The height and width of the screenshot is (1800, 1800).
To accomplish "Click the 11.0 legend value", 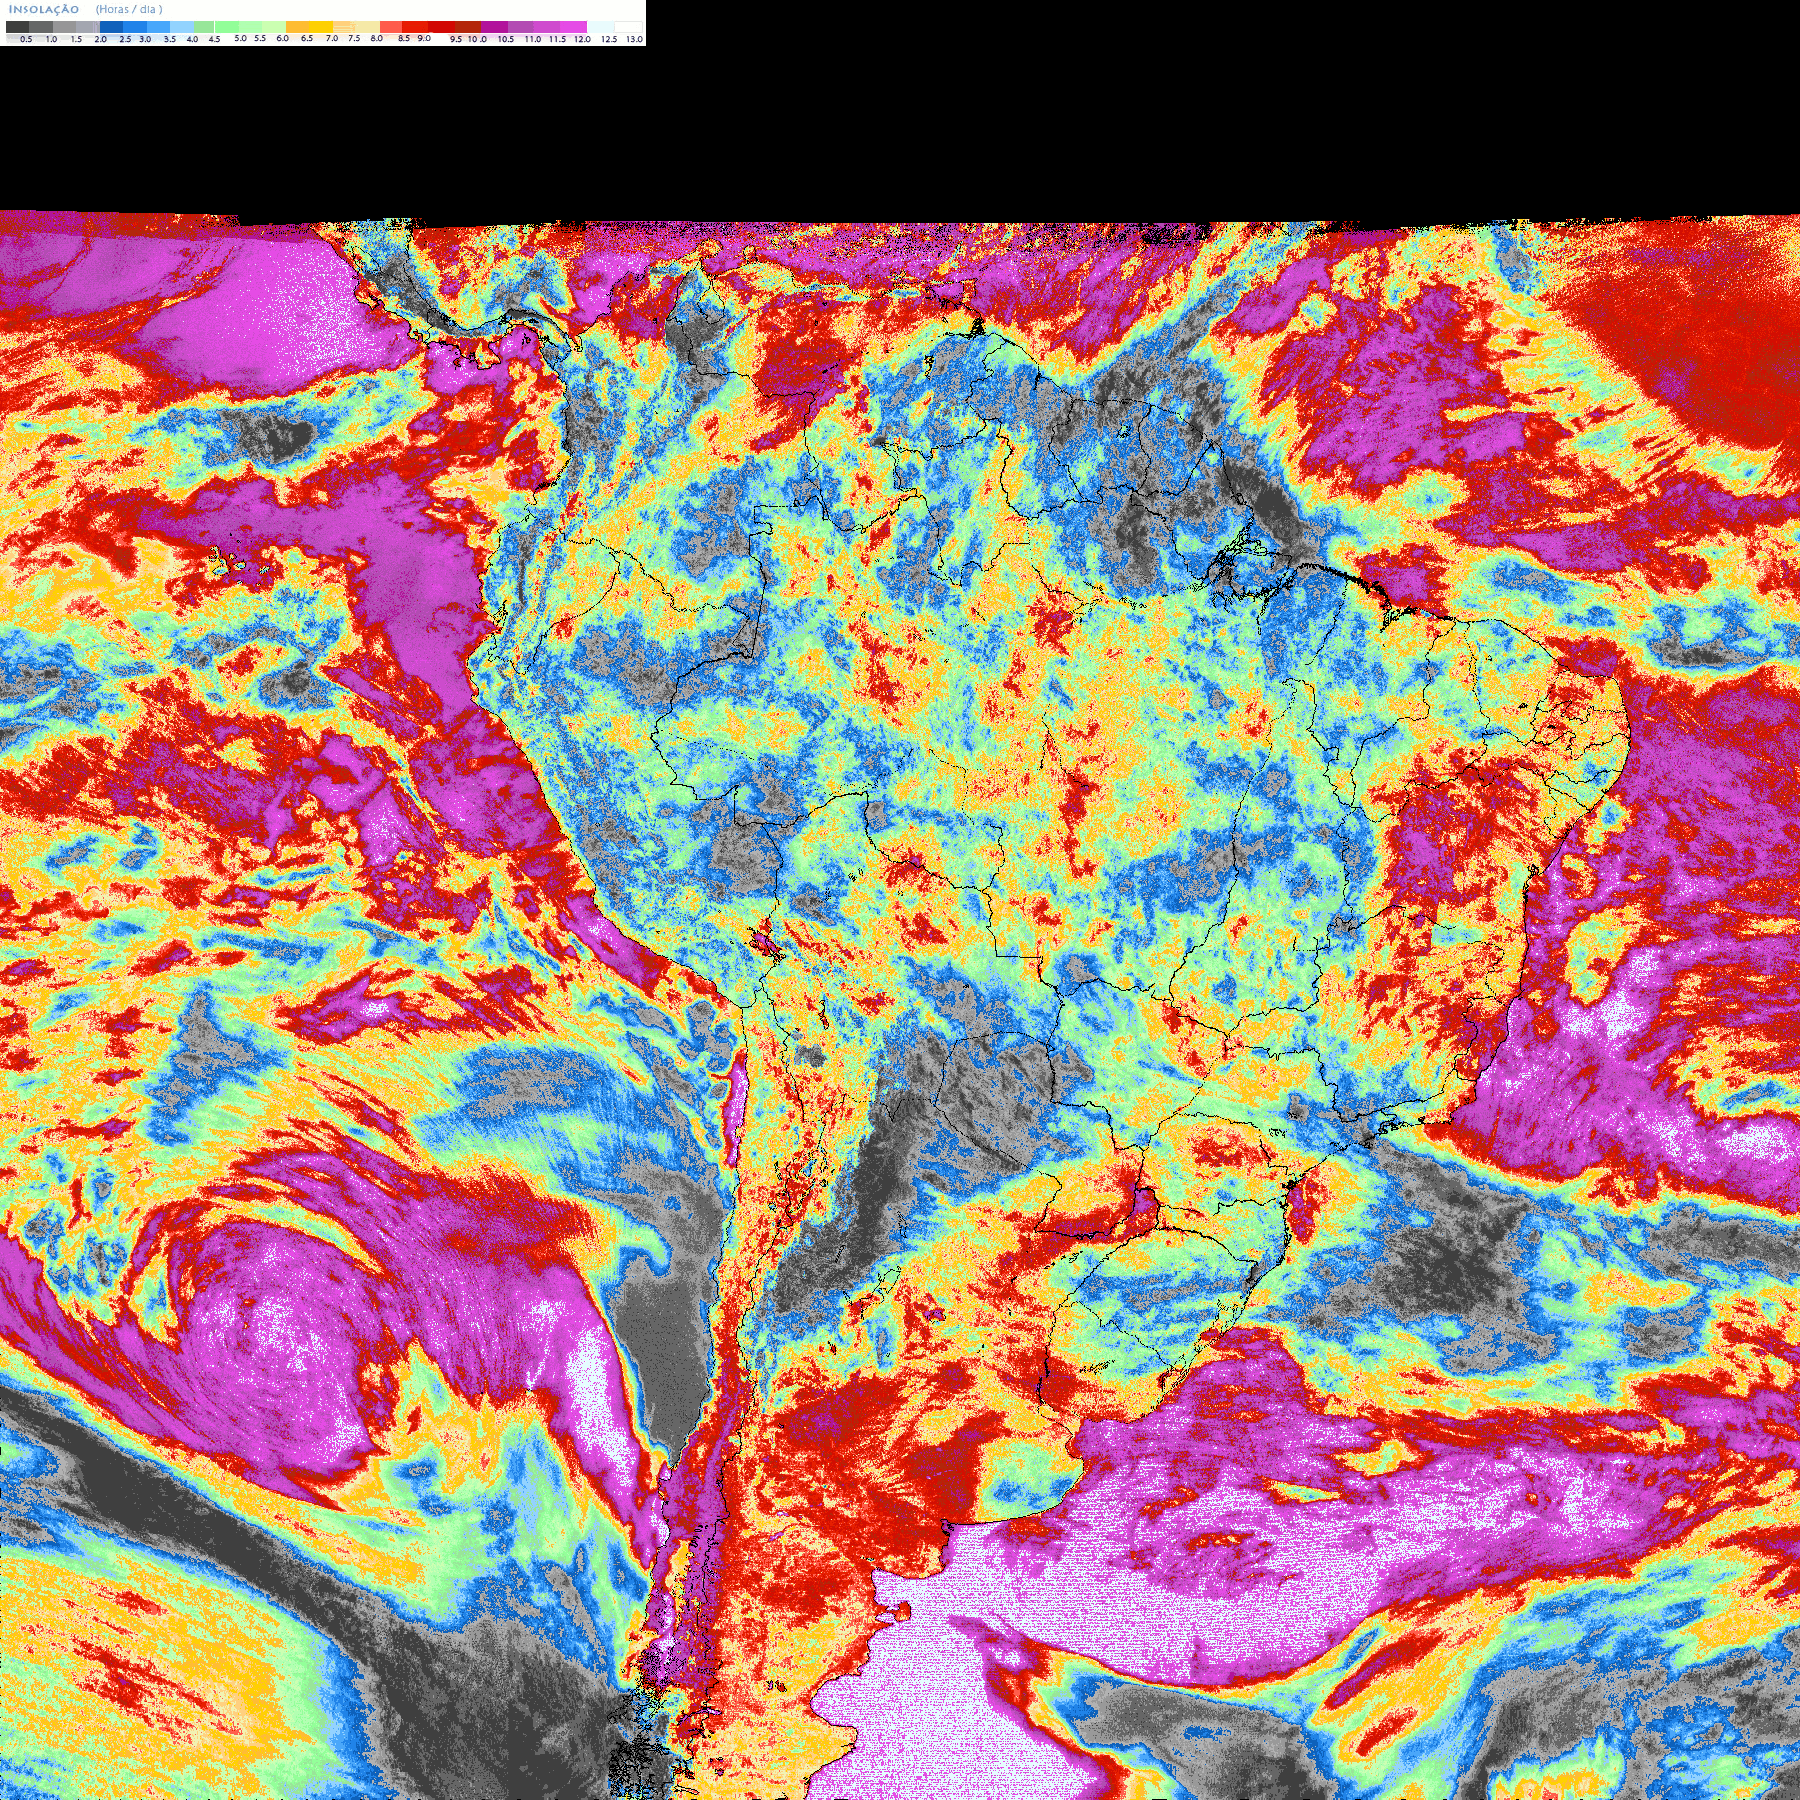I will click(x=533, y=39).
